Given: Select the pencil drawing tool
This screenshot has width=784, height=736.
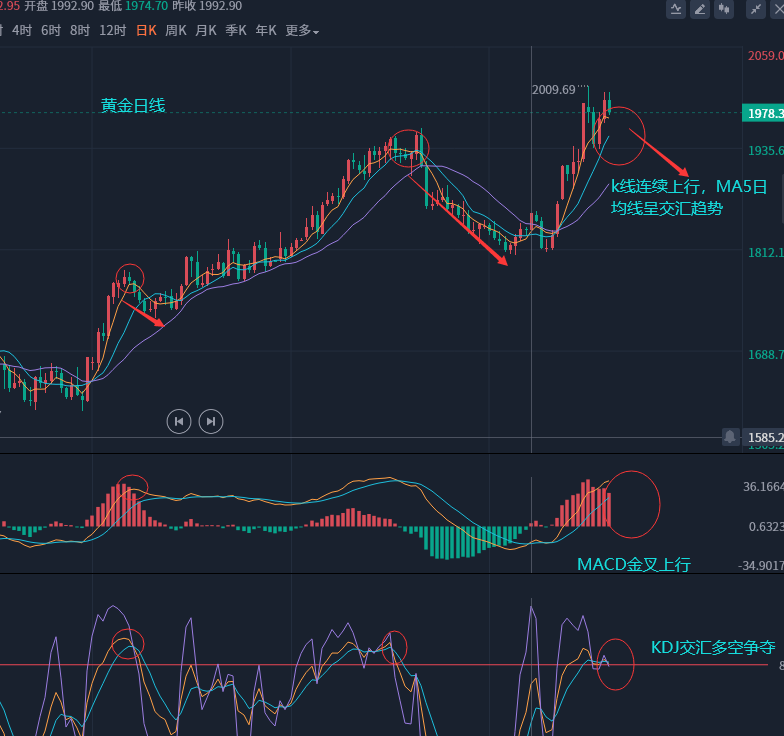Looking at the screenshot, I should [701, 9].
